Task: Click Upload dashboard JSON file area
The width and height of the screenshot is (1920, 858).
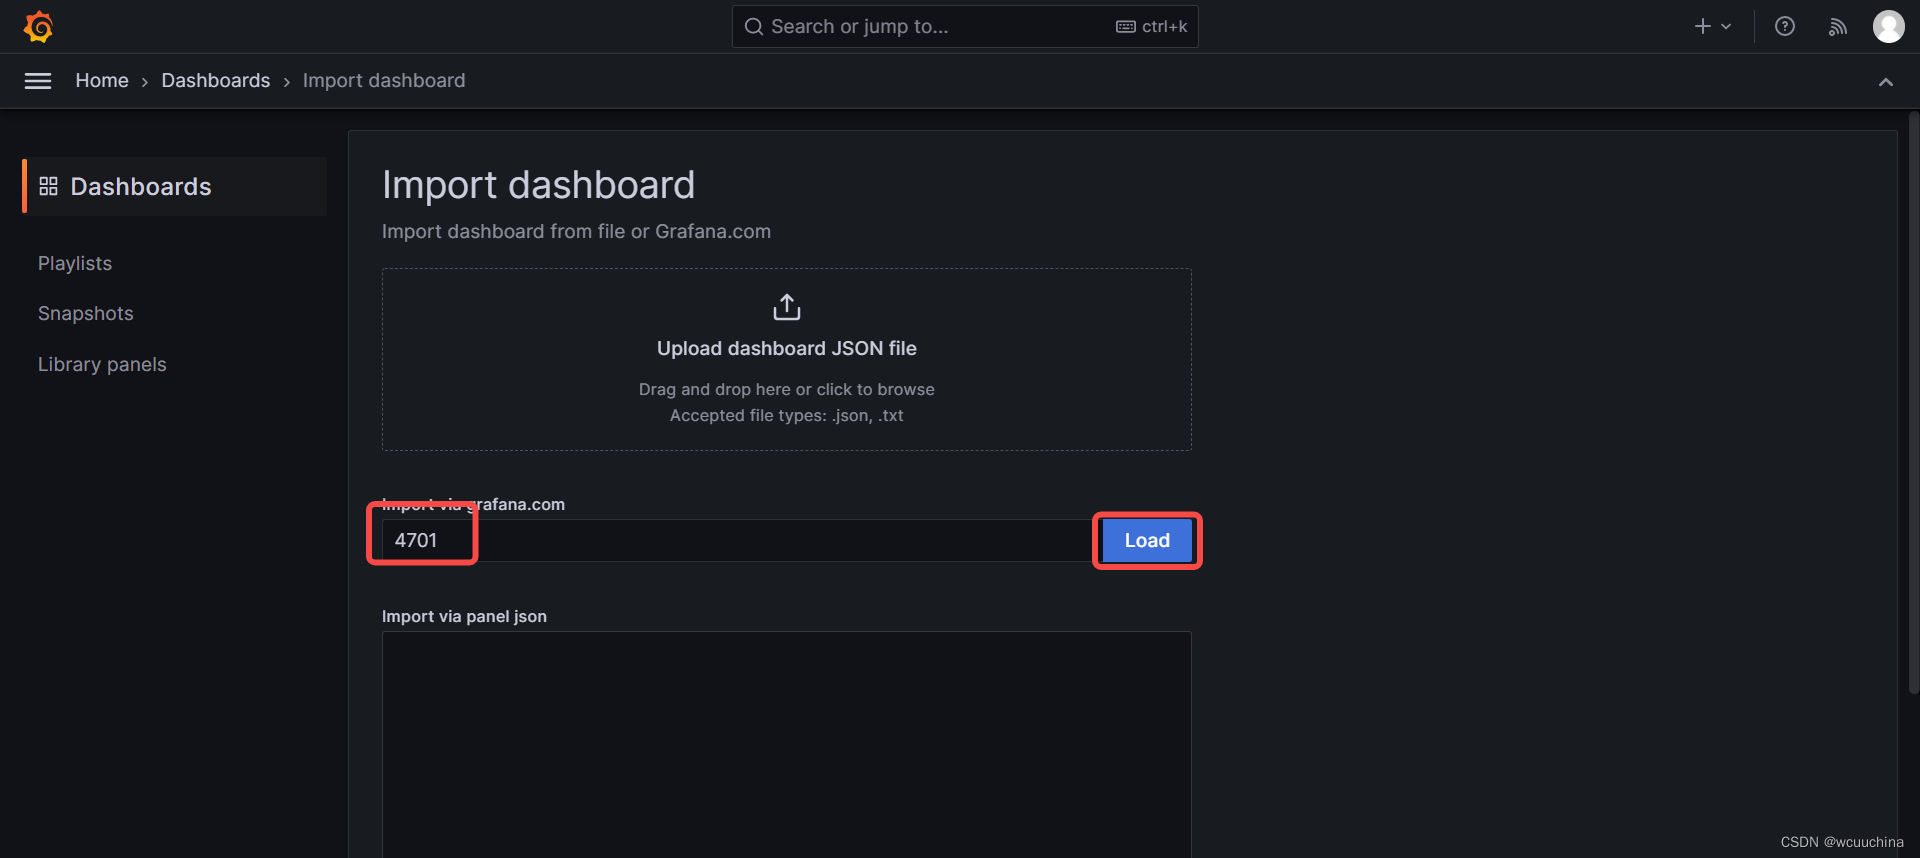Action: click(x=787, y=360)
